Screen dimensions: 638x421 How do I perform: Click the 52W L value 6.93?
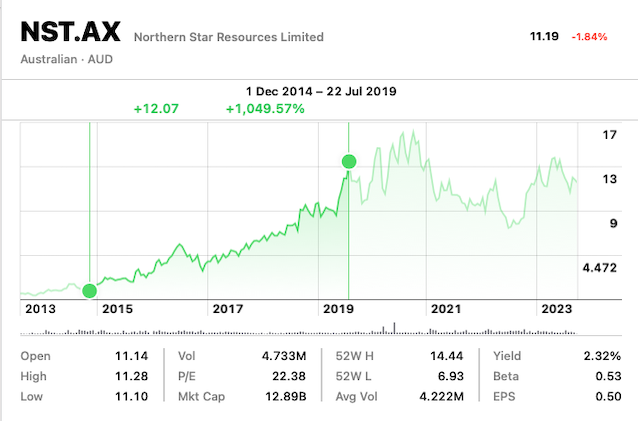(x=450, y=376)
